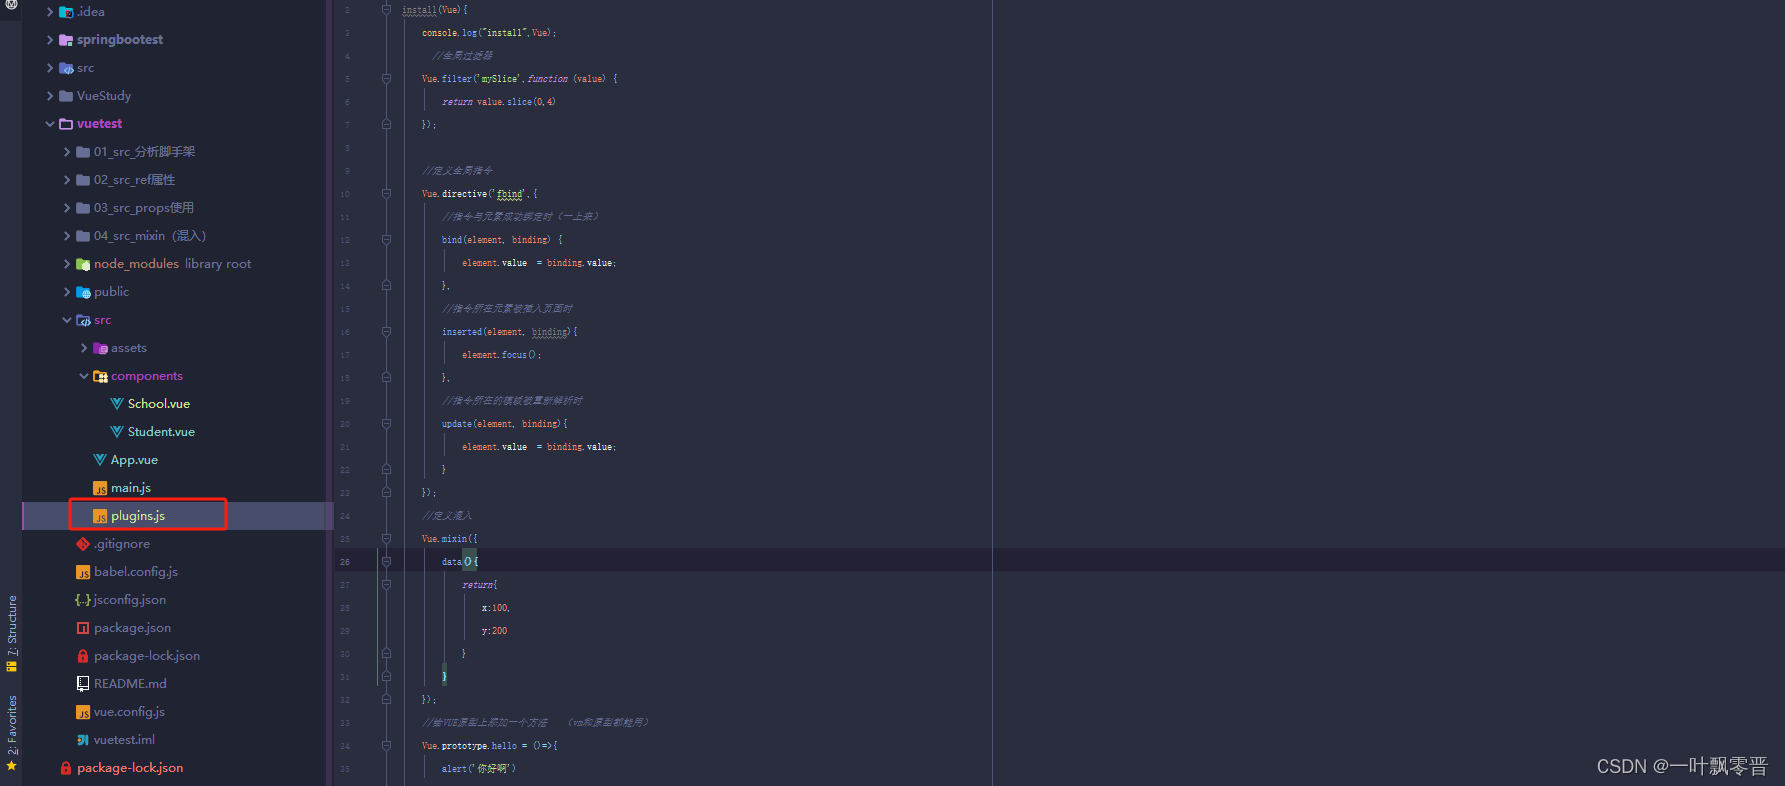Image resolution: width=1785 pixels, height=786 pixels.
Task: Click the Vue icon beside School.vue
Action: pos(117,404)
